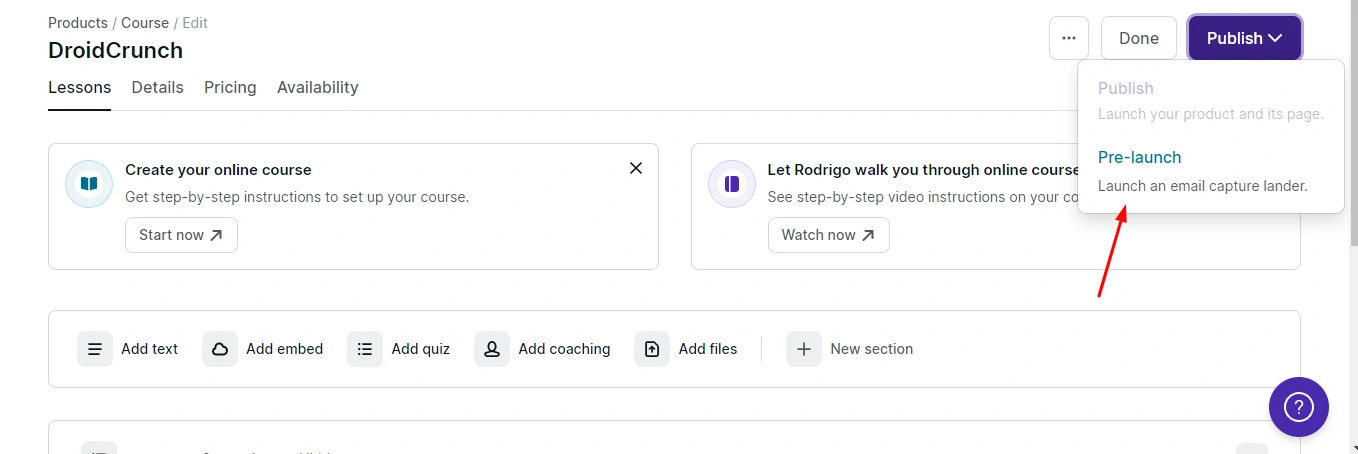The height and width of the screenshot is (454, 1358).
Task: Add files lesson
Action: pos(686,349)
